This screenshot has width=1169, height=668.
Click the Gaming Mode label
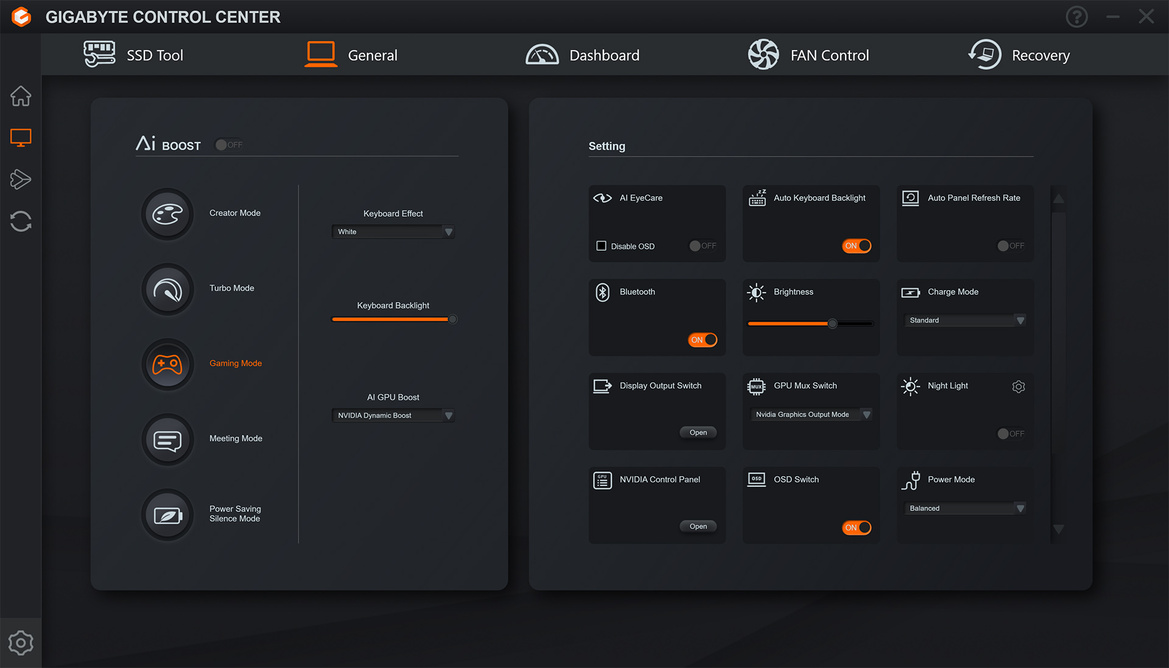pos(236,364)
